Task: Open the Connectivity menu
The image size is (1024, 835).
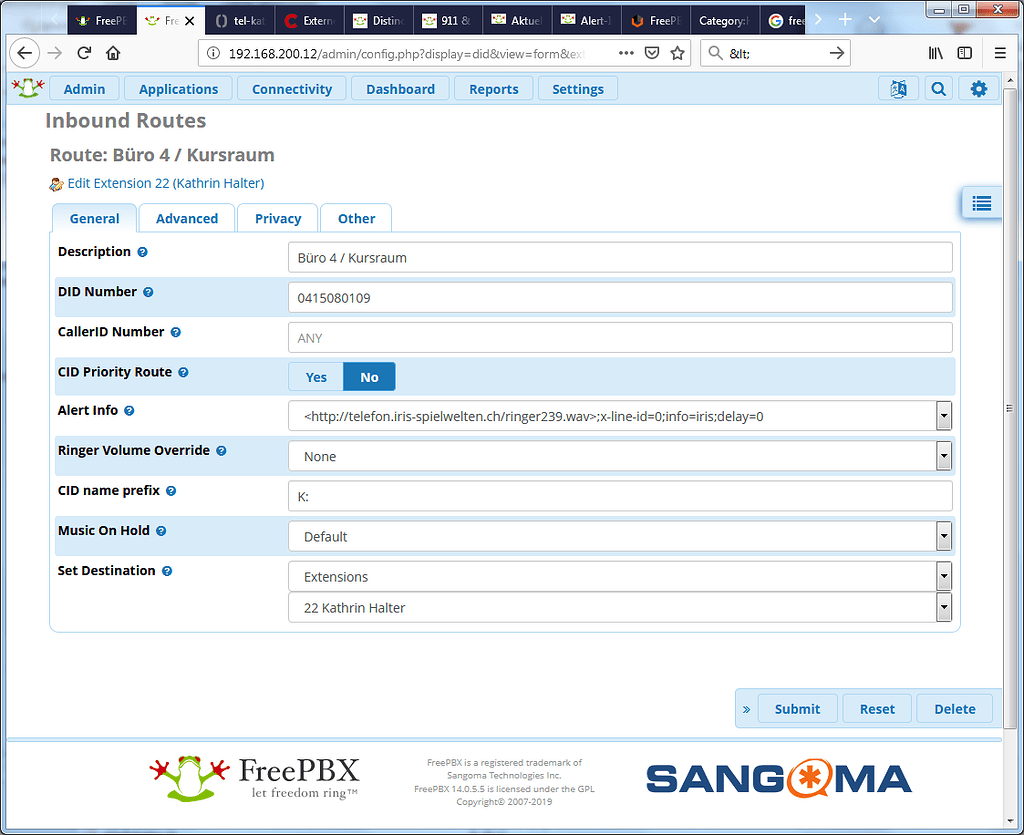Action: pos(291,88)
